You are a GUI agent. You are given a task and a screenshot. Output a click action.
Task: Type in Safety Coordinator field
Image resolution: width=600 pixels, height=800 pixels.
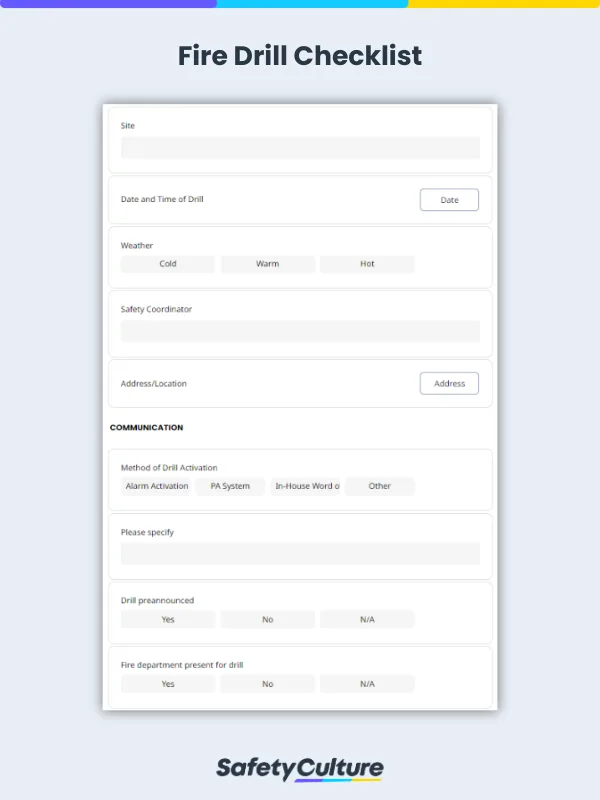point(300,331)
